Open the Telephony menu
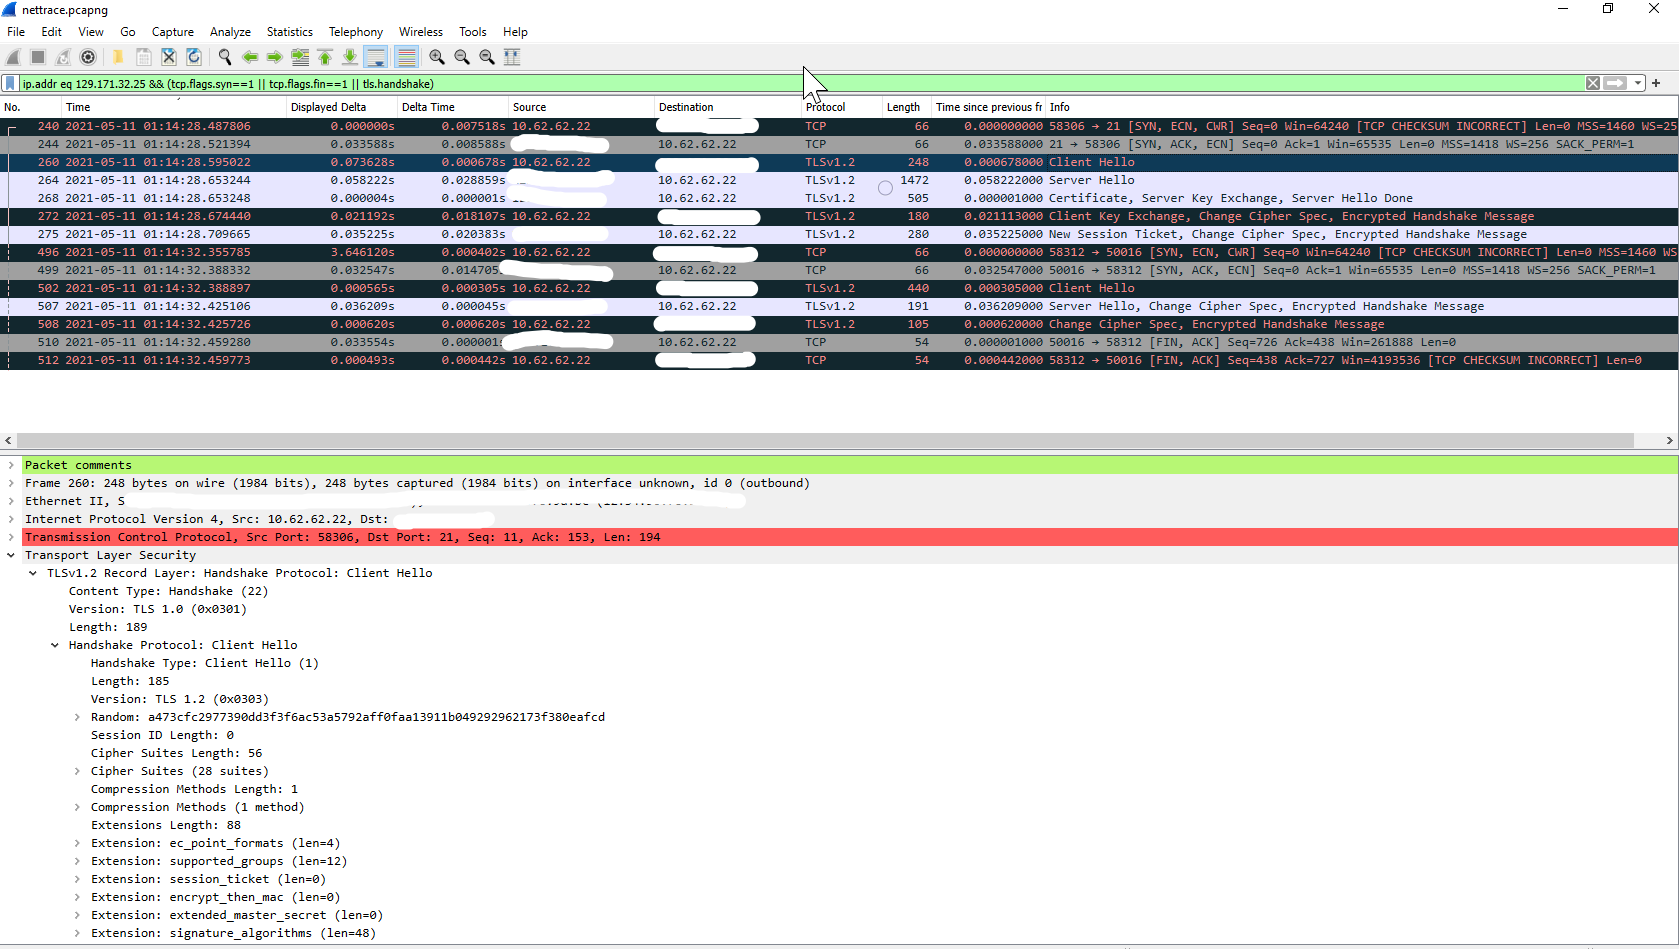The image size is (1679, 949). click(x=356, y=31)
